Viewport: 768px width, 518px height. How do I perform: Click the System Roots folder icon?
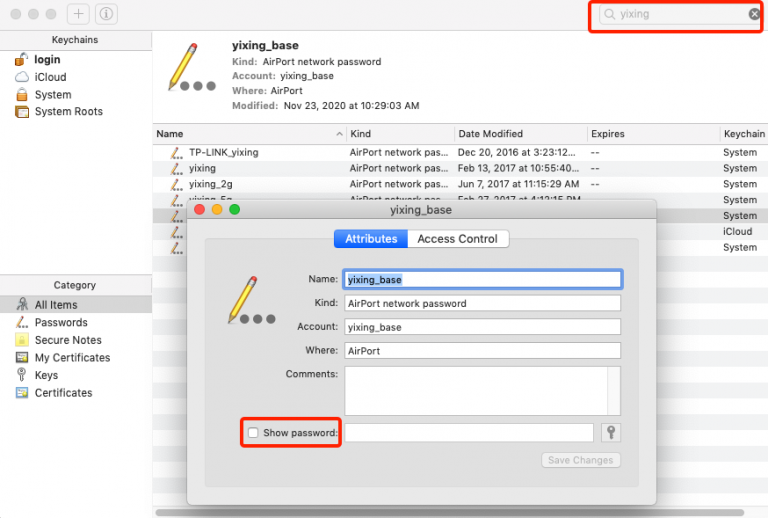point(22,112)
